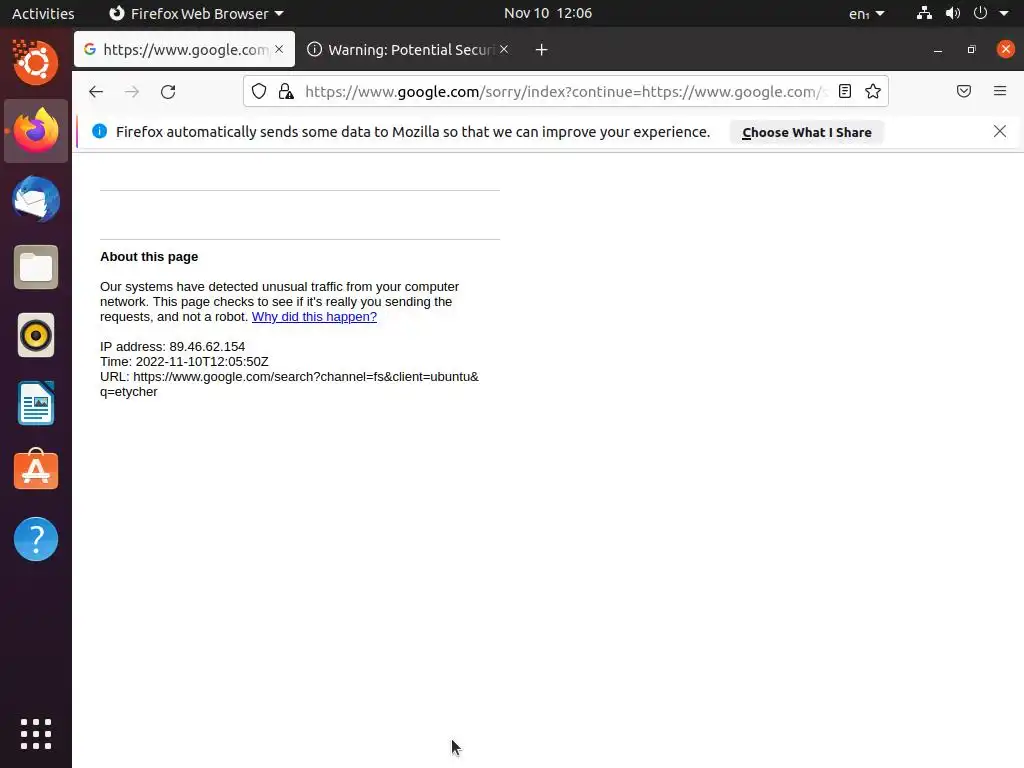Image resolution: width=1024 pixels, height=768 pixels.
Task: Click the blue info icon in notification bar
Action: click(99, 131)
